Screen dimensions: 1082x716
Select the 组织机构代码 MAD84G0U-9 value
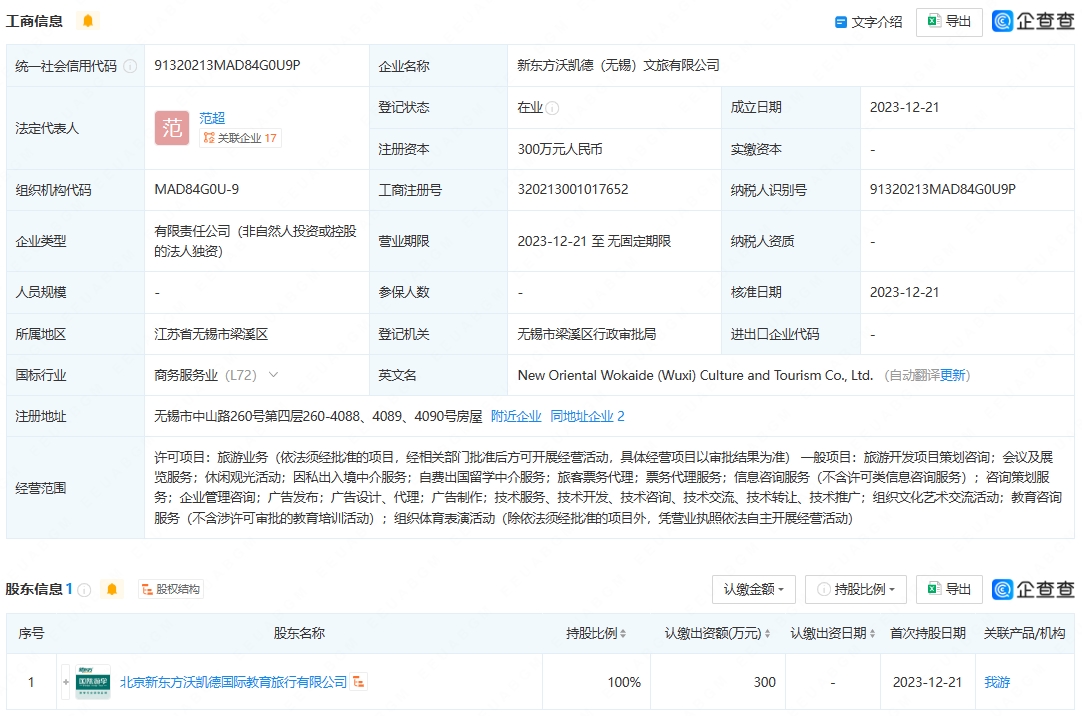tap(197, 190)
